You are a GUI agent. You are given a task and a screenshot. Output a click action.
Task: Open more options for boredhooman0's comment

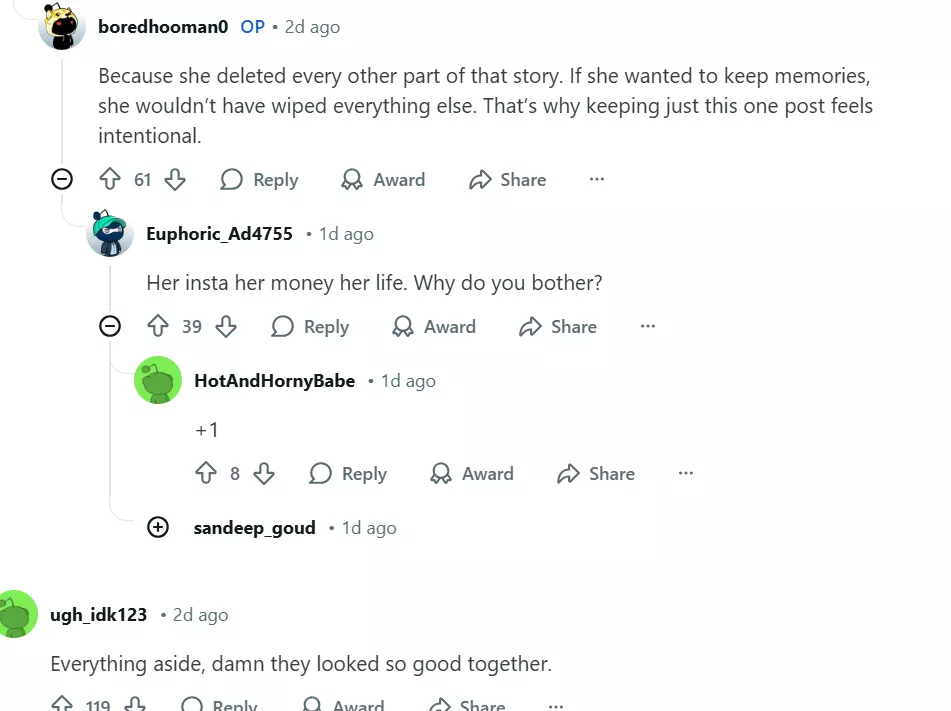[x=597, y=180]
